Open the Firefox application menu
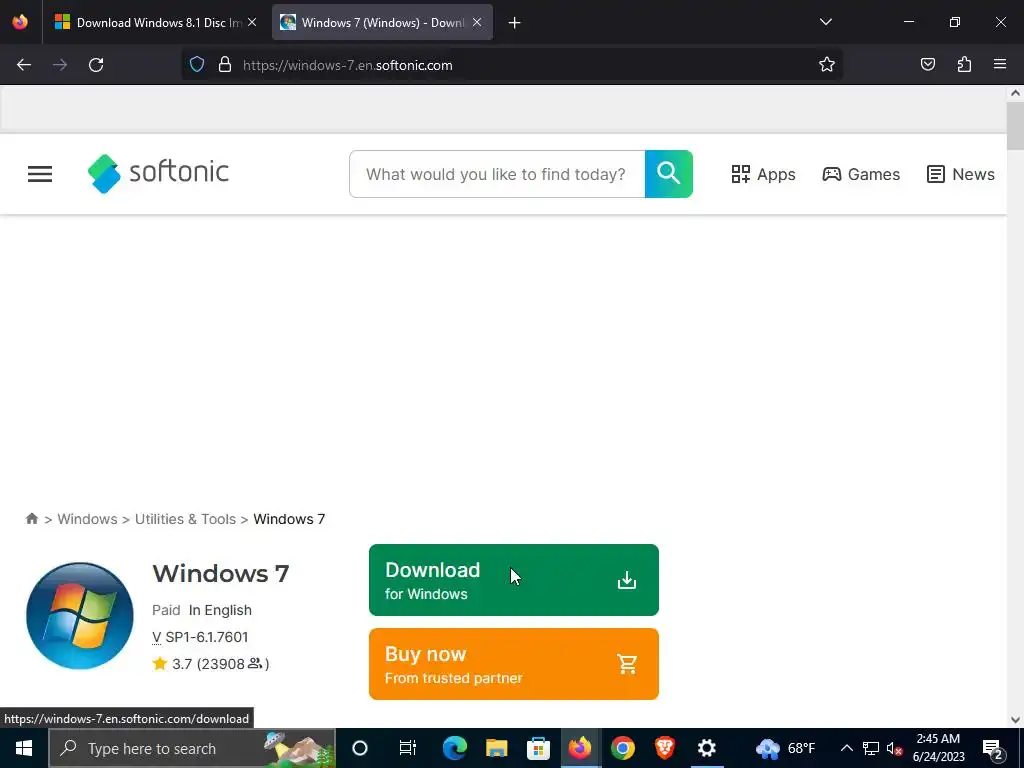 pos(1000,65)
